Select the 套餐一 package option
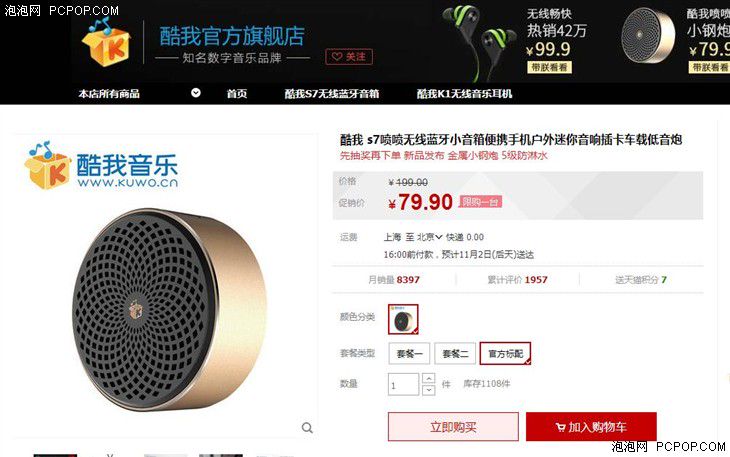The height and width of the screenshot is (457, 730). pos(409,354)
